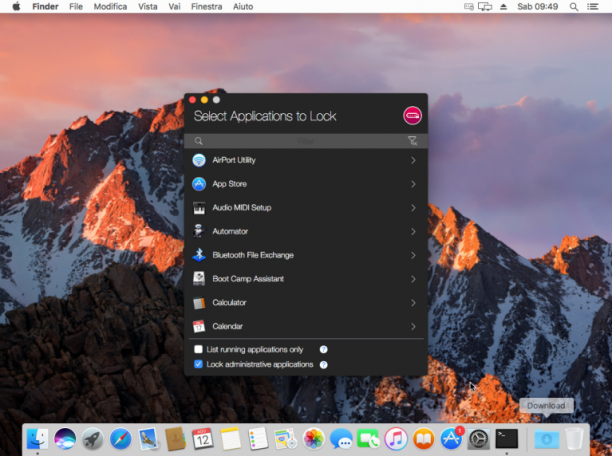The image size is (612, 456).
Task: Open Mail stamp icon in the Dock
Action: (148, 438)
